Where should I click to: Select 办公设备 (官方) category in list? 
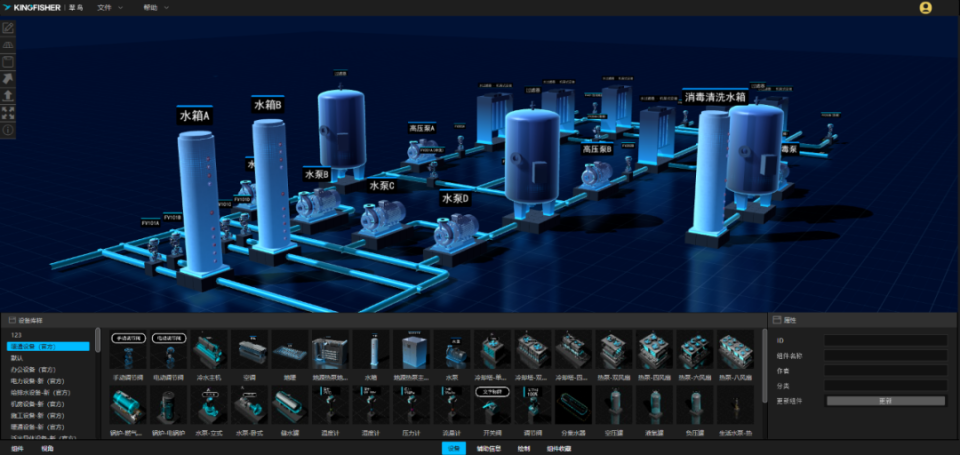coord(37,369)
